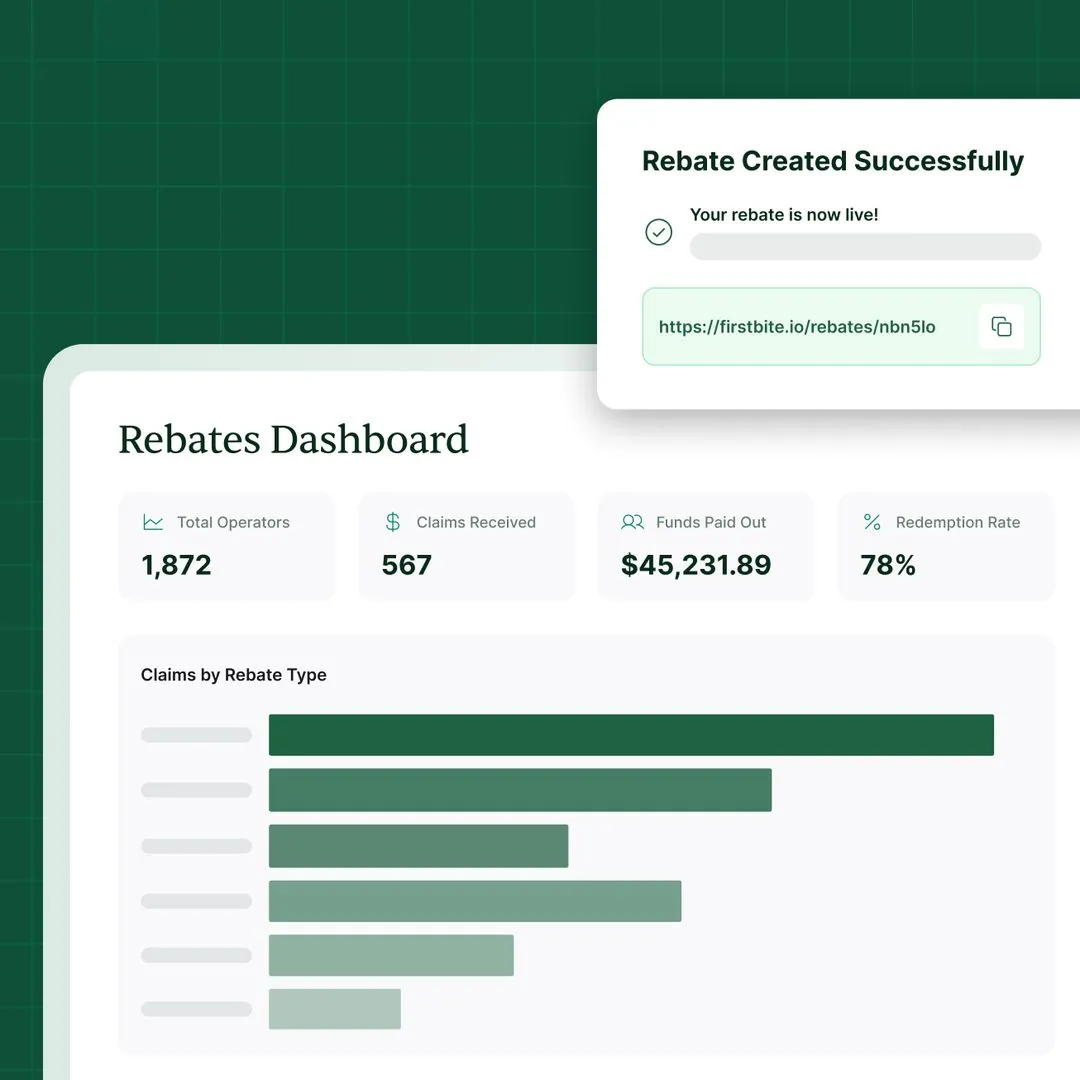The height and width of the screenshot is (1080, 1080).
Task: Click the 'Funds Paid Out' label
Action: pos(711,522)
